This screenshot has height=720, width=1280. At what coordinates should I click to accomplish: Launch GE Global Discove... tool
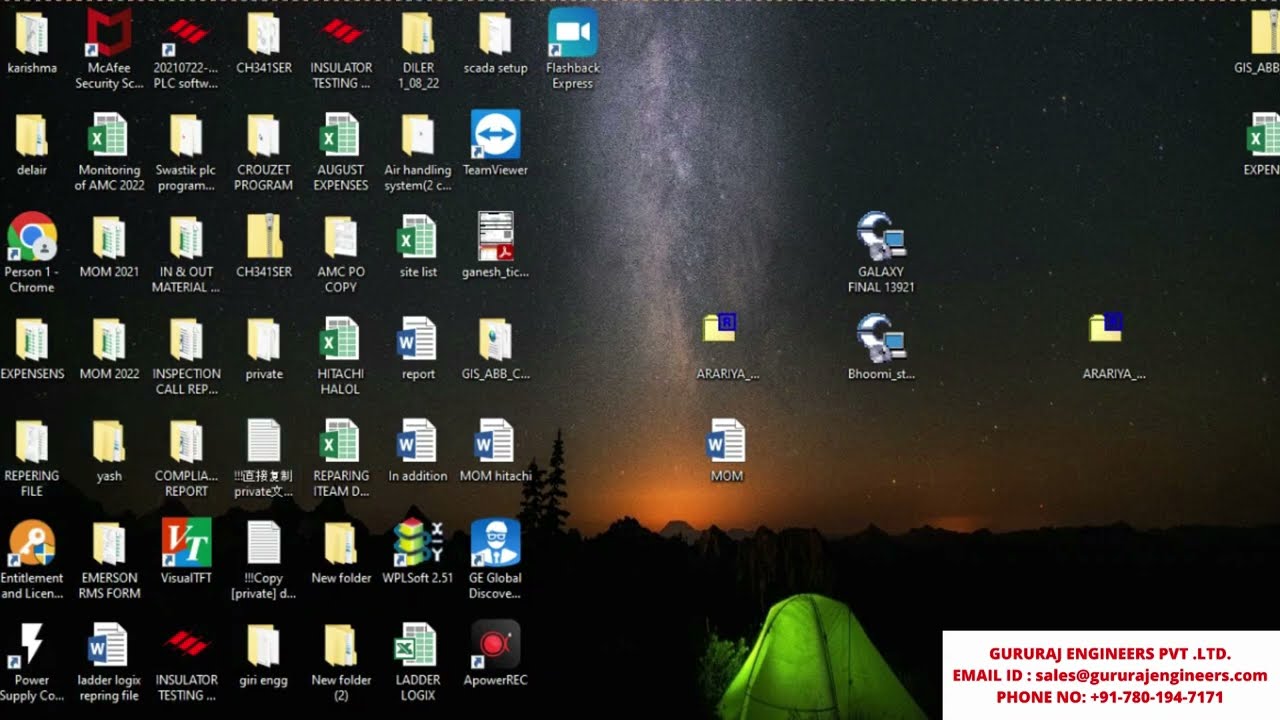tap(495, 559)
